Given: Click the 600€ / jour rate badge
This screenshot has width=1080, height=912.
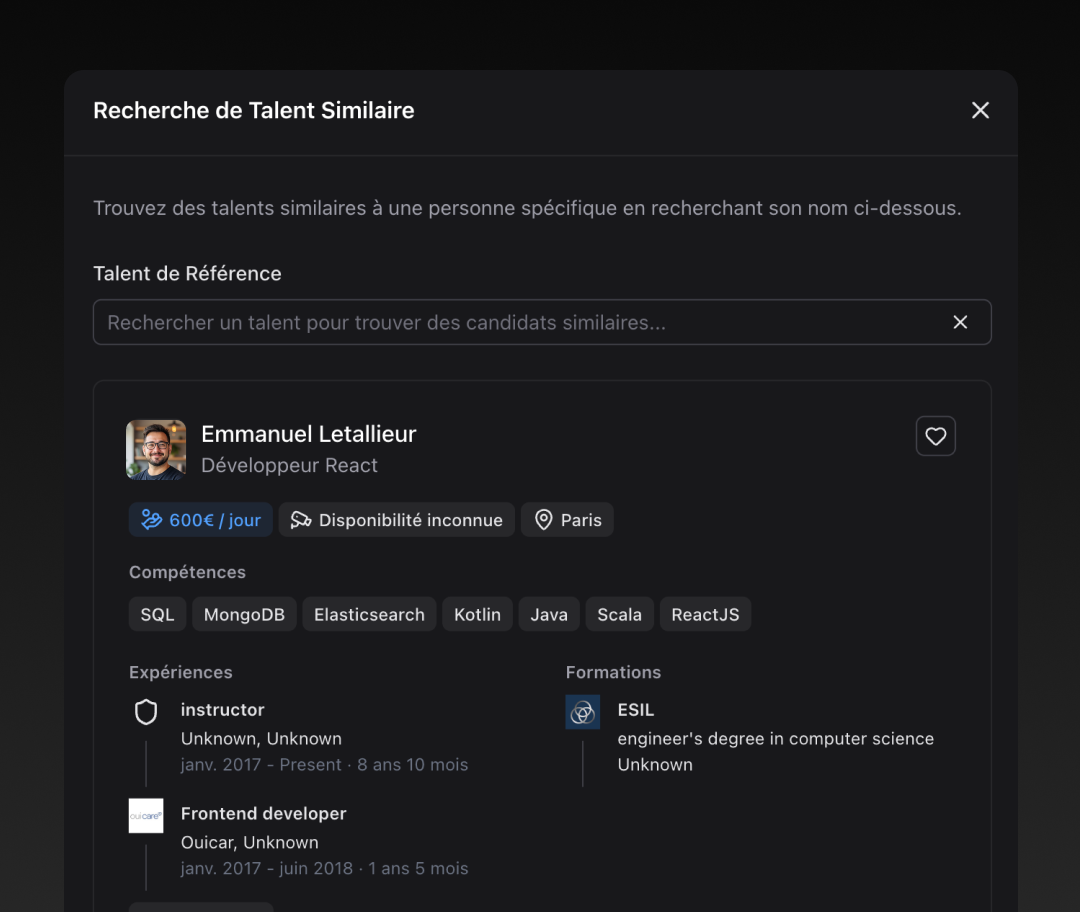Looking at the screenshot, I should click(200, 519).
